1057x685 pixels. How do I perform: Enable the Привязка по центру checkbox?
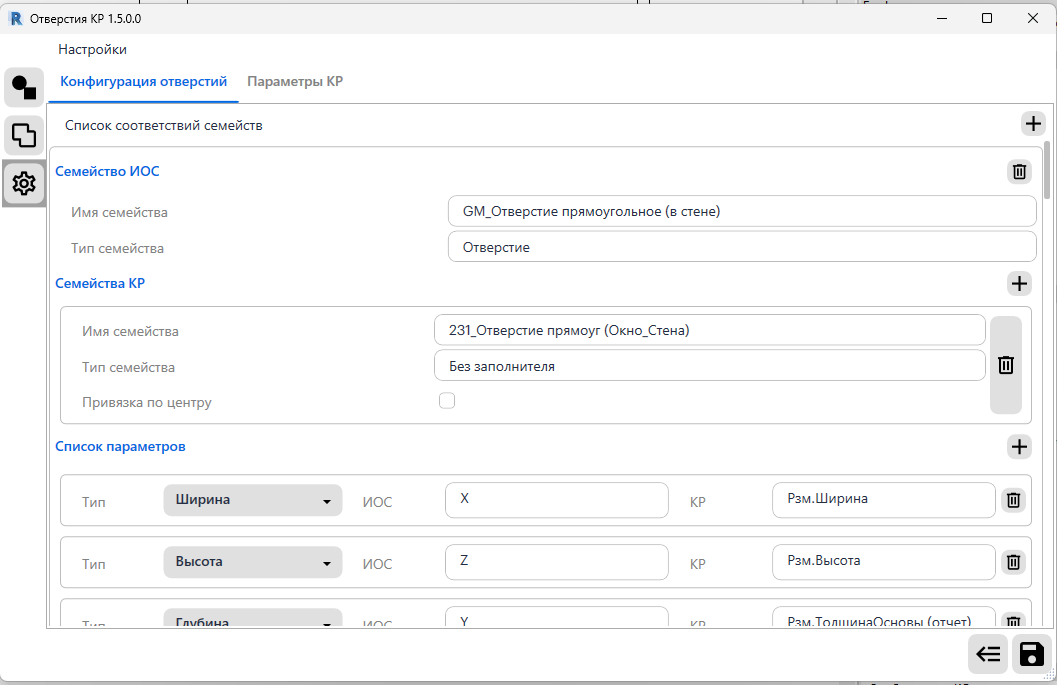tap(447, 401)
